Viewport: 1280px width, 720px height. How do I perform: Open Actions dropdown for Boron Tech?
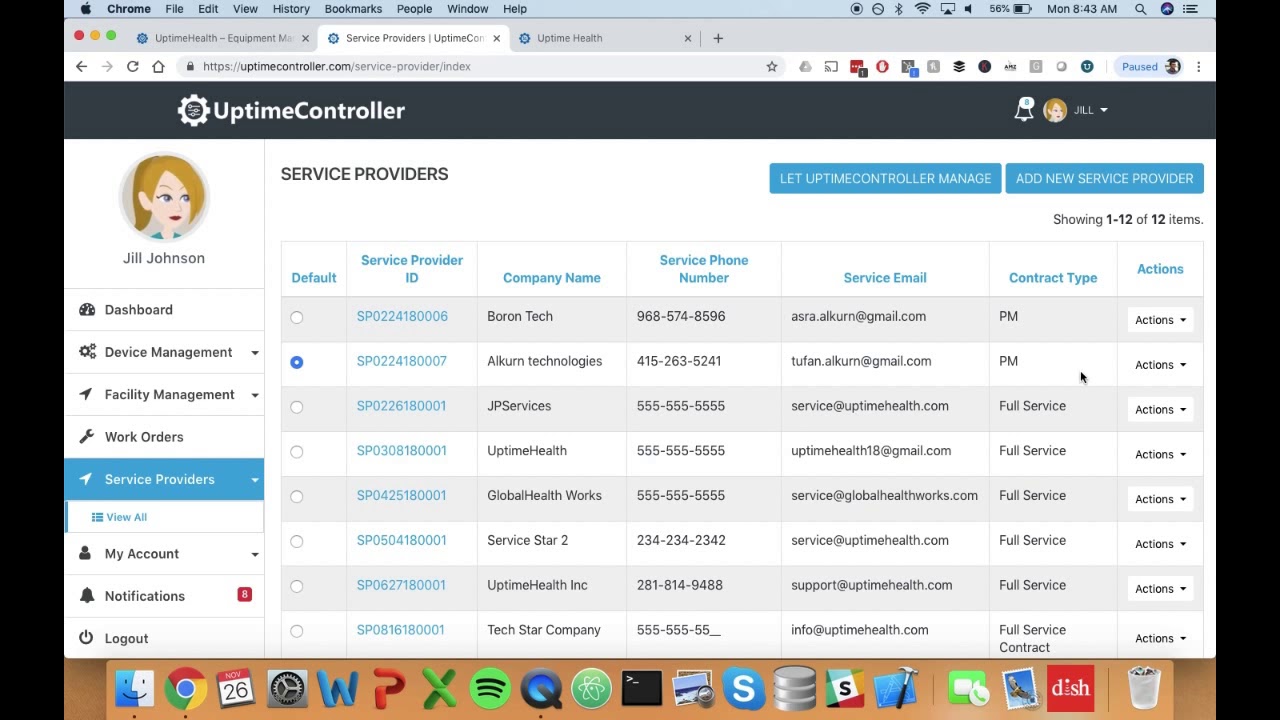pos(1160,320)
